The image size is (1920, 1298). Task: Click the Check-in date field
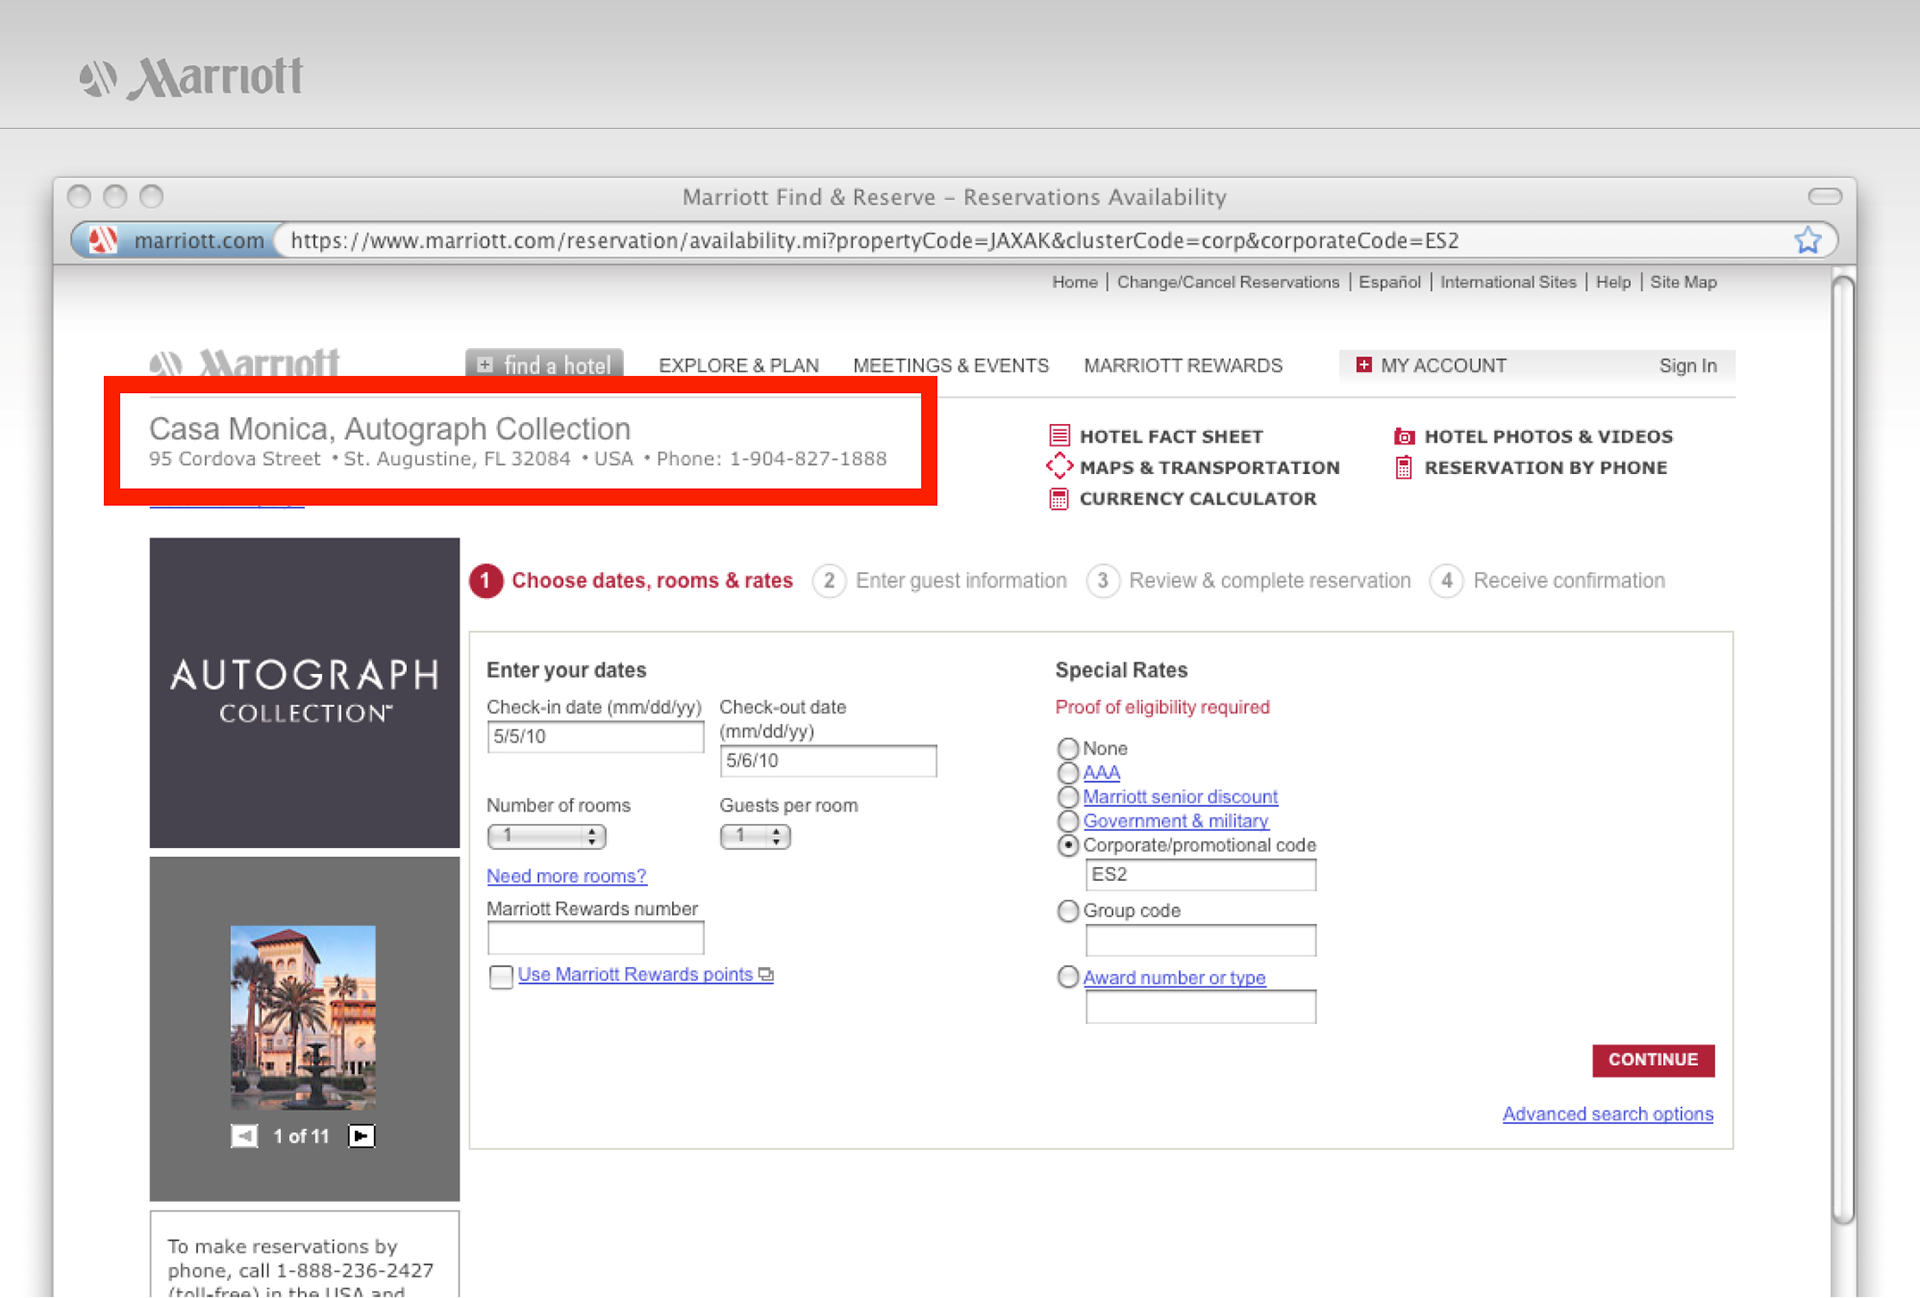(x=595, y=736)
